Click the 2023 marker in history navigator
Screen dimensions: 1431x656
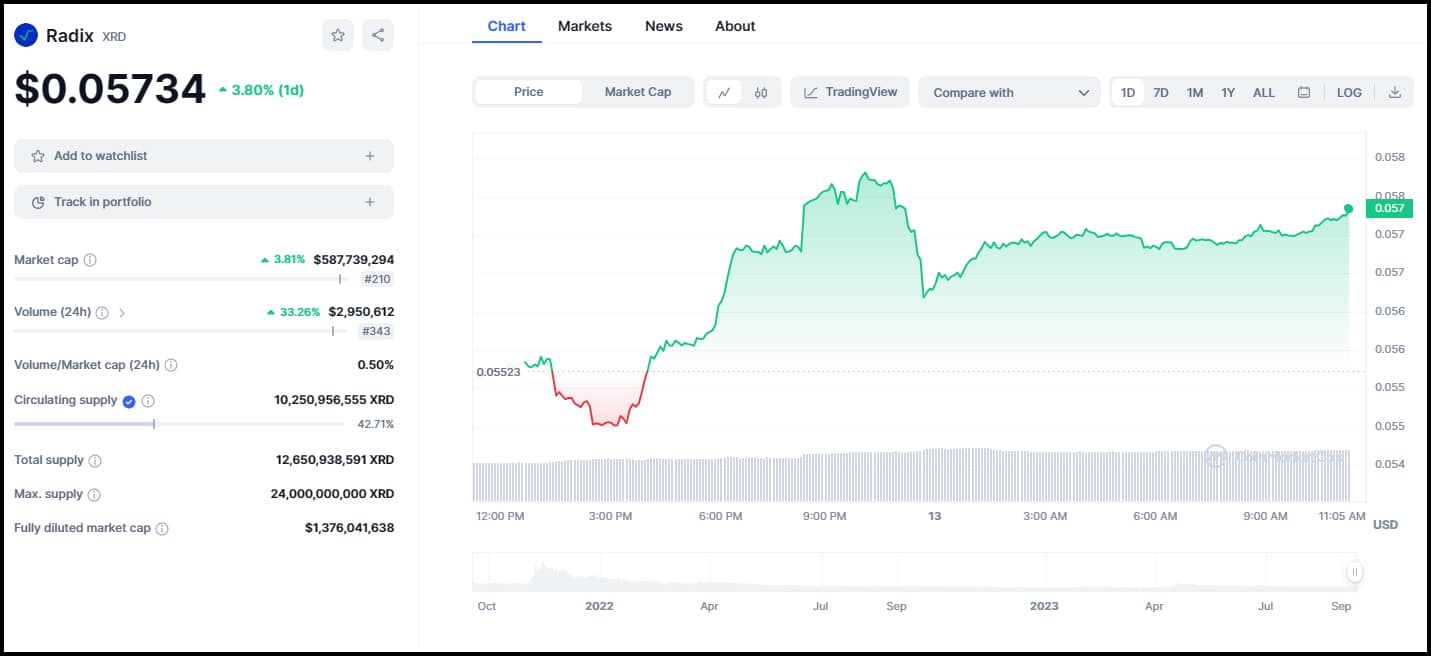(x=1044, y=606)
